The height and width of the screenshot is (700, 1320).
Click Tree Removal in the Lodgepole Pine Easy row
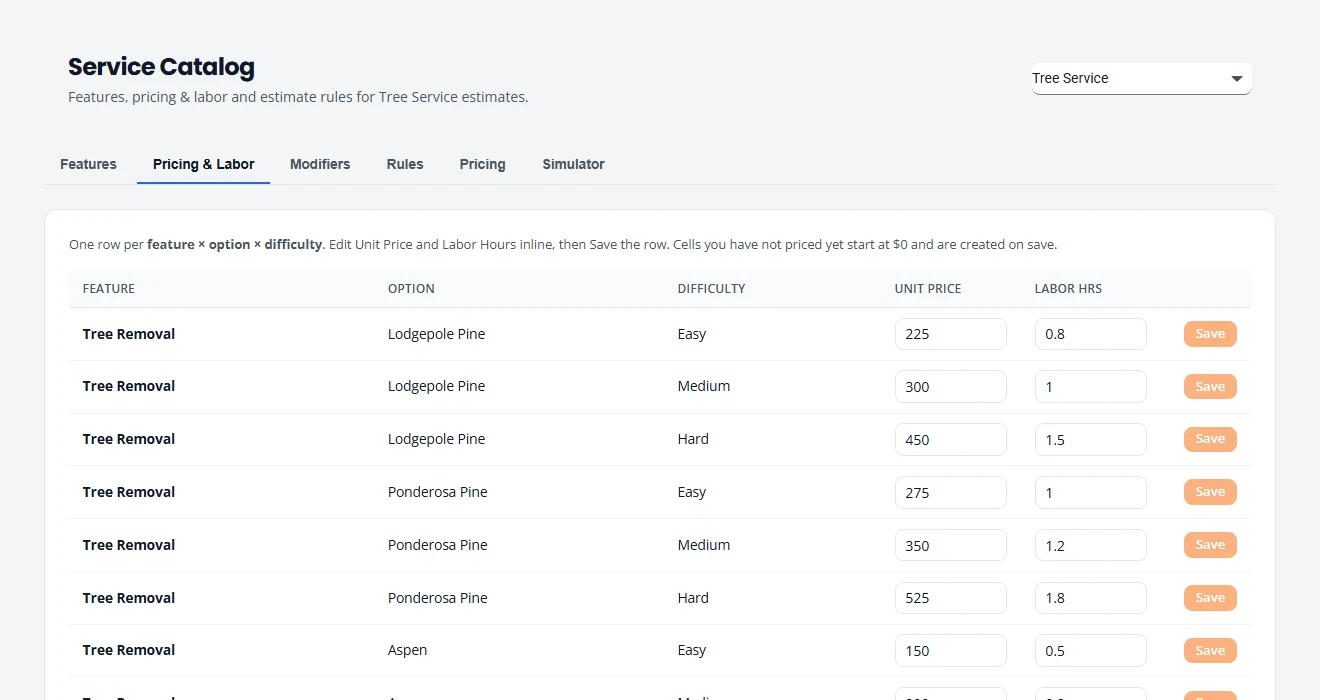129,334
